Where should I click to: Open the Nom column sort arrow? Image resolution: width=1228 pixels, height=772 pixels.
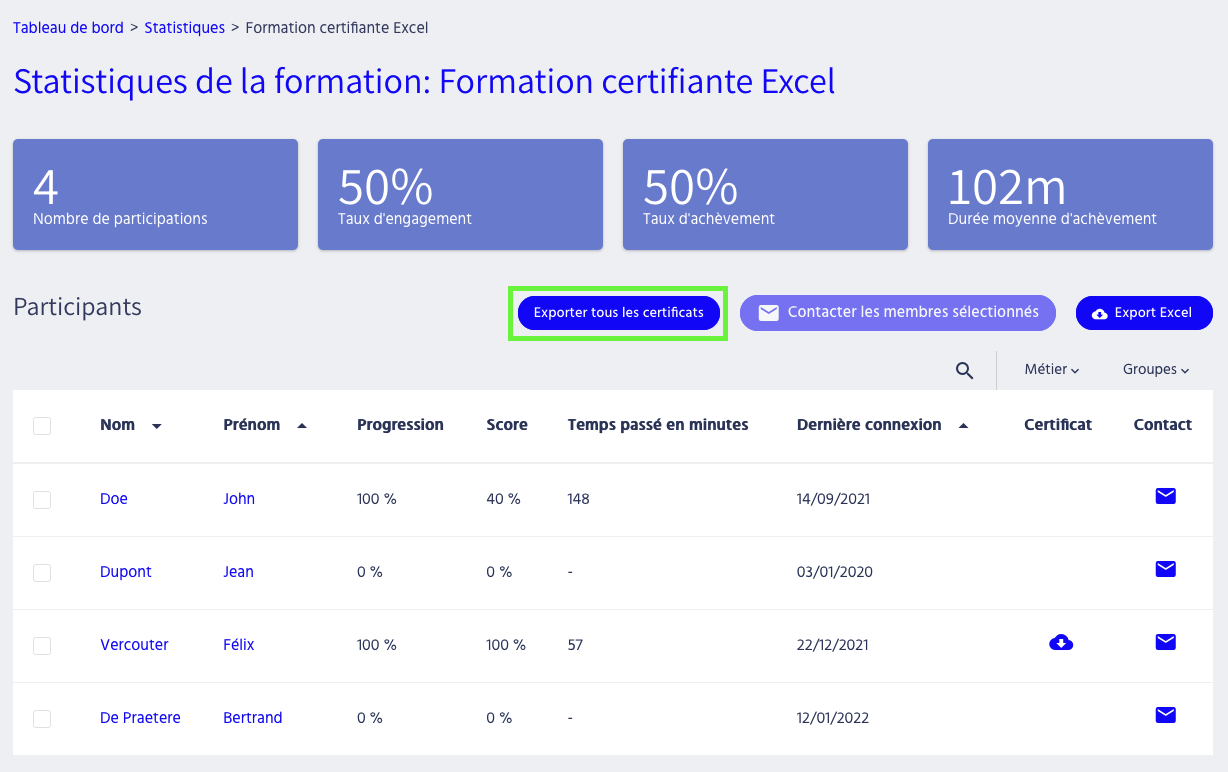point(157,426)
